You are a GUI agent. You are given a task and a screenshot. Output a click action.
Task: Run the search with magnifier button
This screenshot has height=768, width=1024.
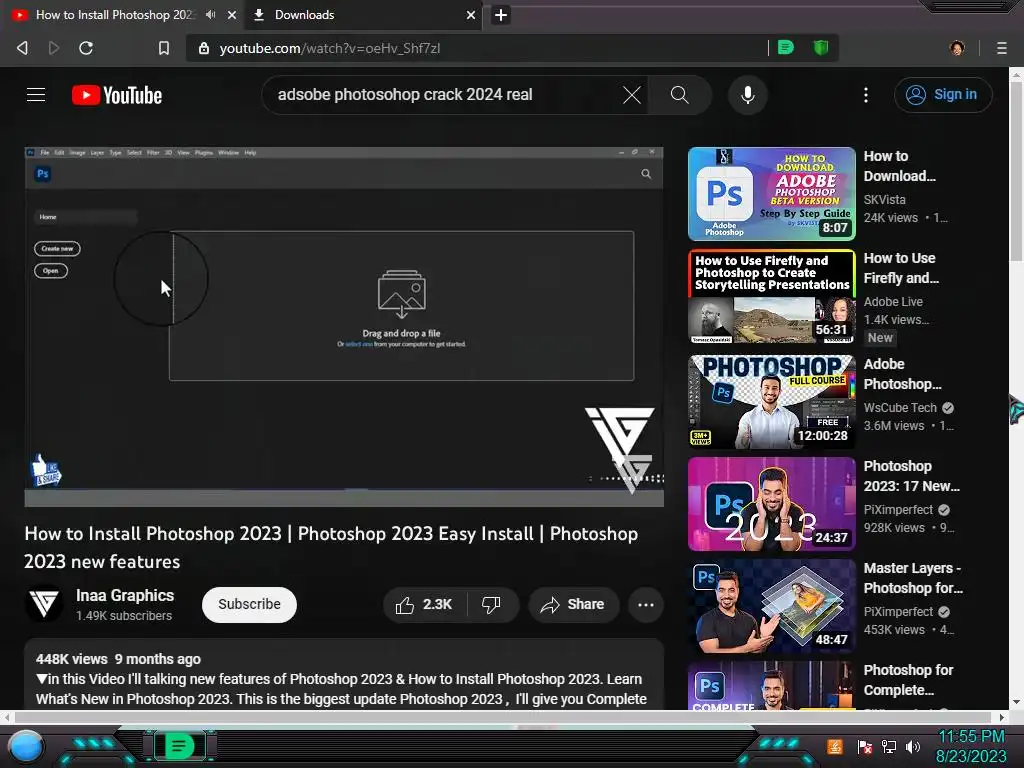(679, 95)
